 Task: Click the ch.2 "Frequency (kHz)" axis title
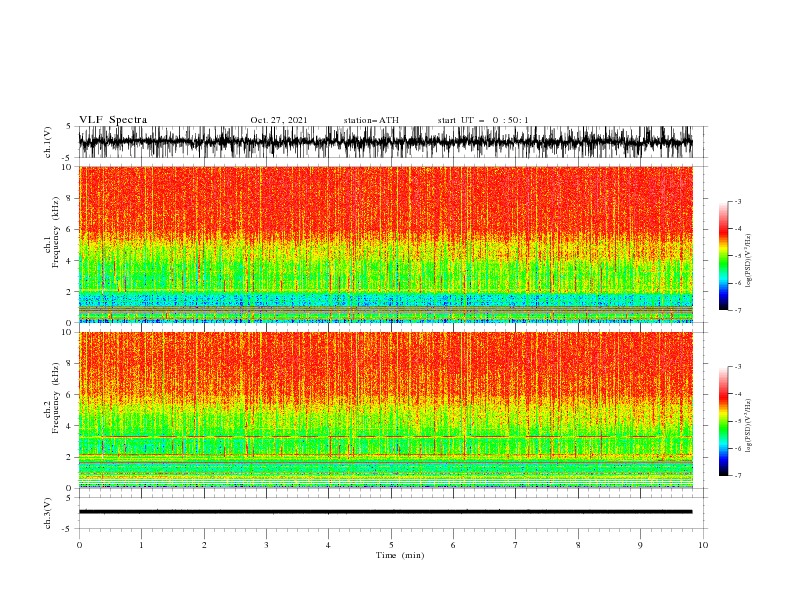click(x=56, y=398)
